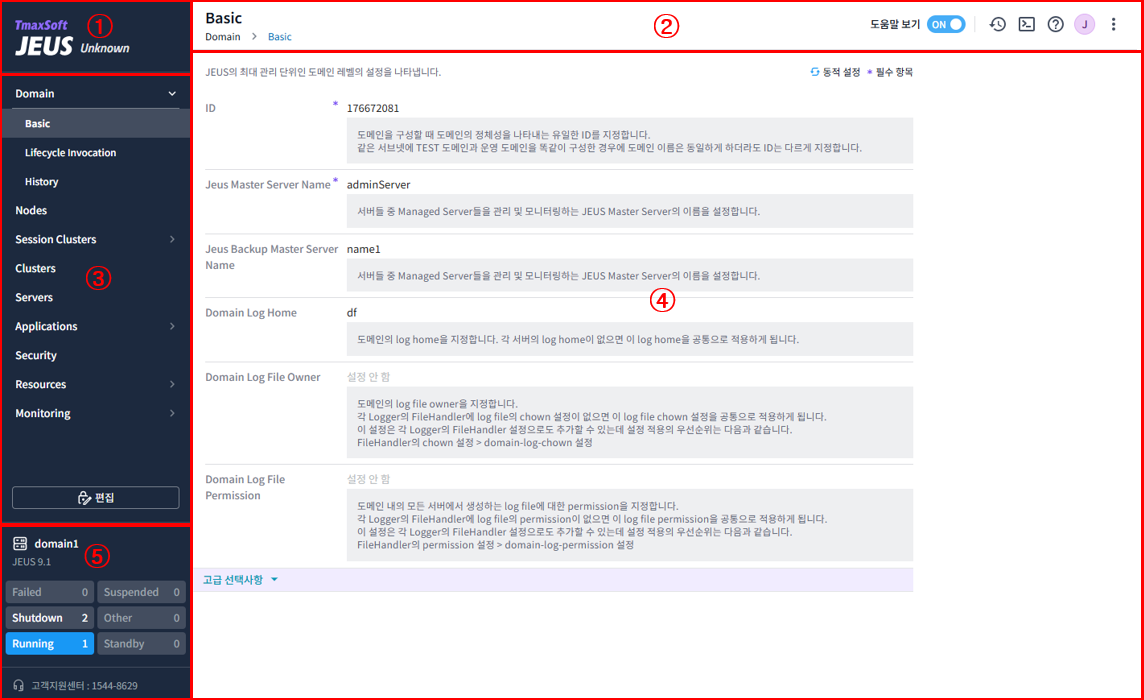This screenshot has width=1144, height=700.
Task: Expand the advanced options section
Action: 240,580
